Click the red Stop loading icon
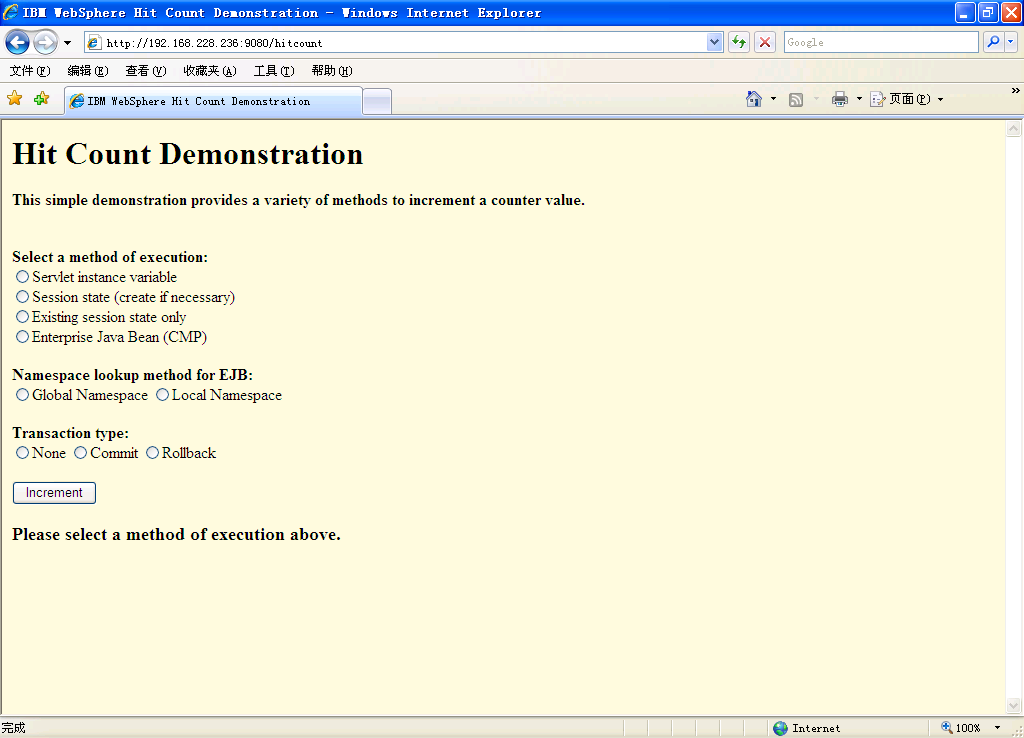 pyautogui.click(x=765, y=42)
